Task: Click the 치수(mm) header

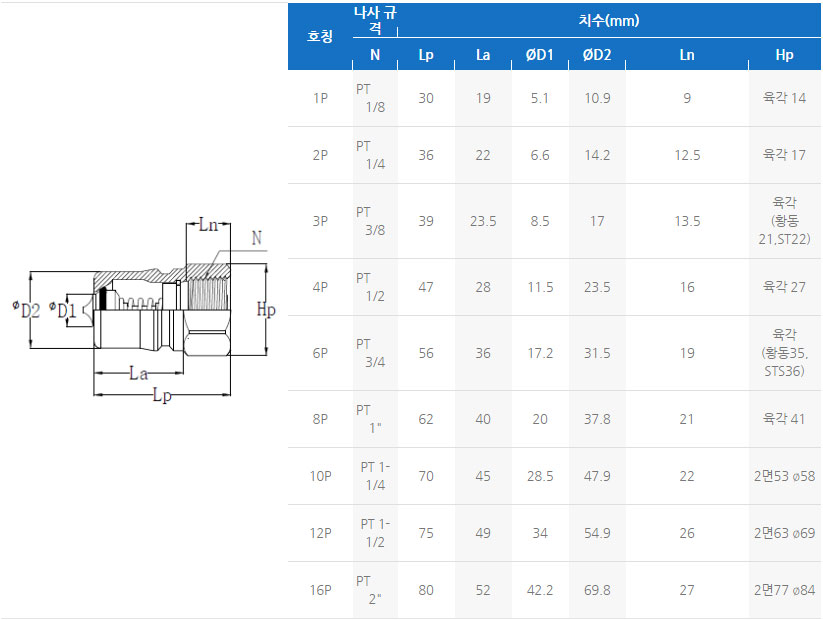Action: 608,20
